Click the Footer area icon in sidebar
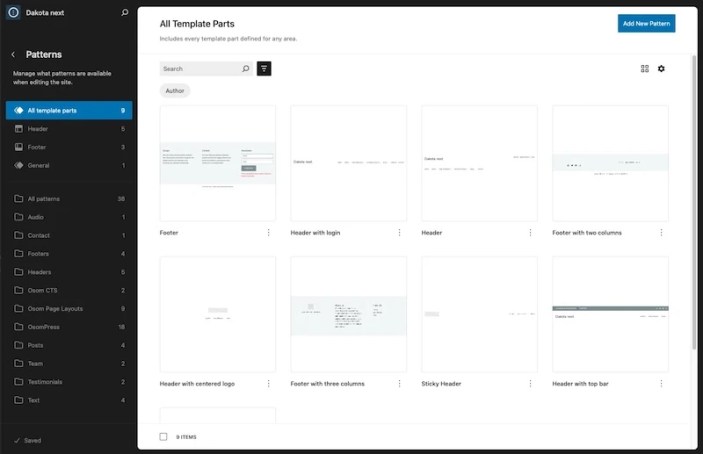The width and height of the screenshot is (703, 454). point(18,147)
